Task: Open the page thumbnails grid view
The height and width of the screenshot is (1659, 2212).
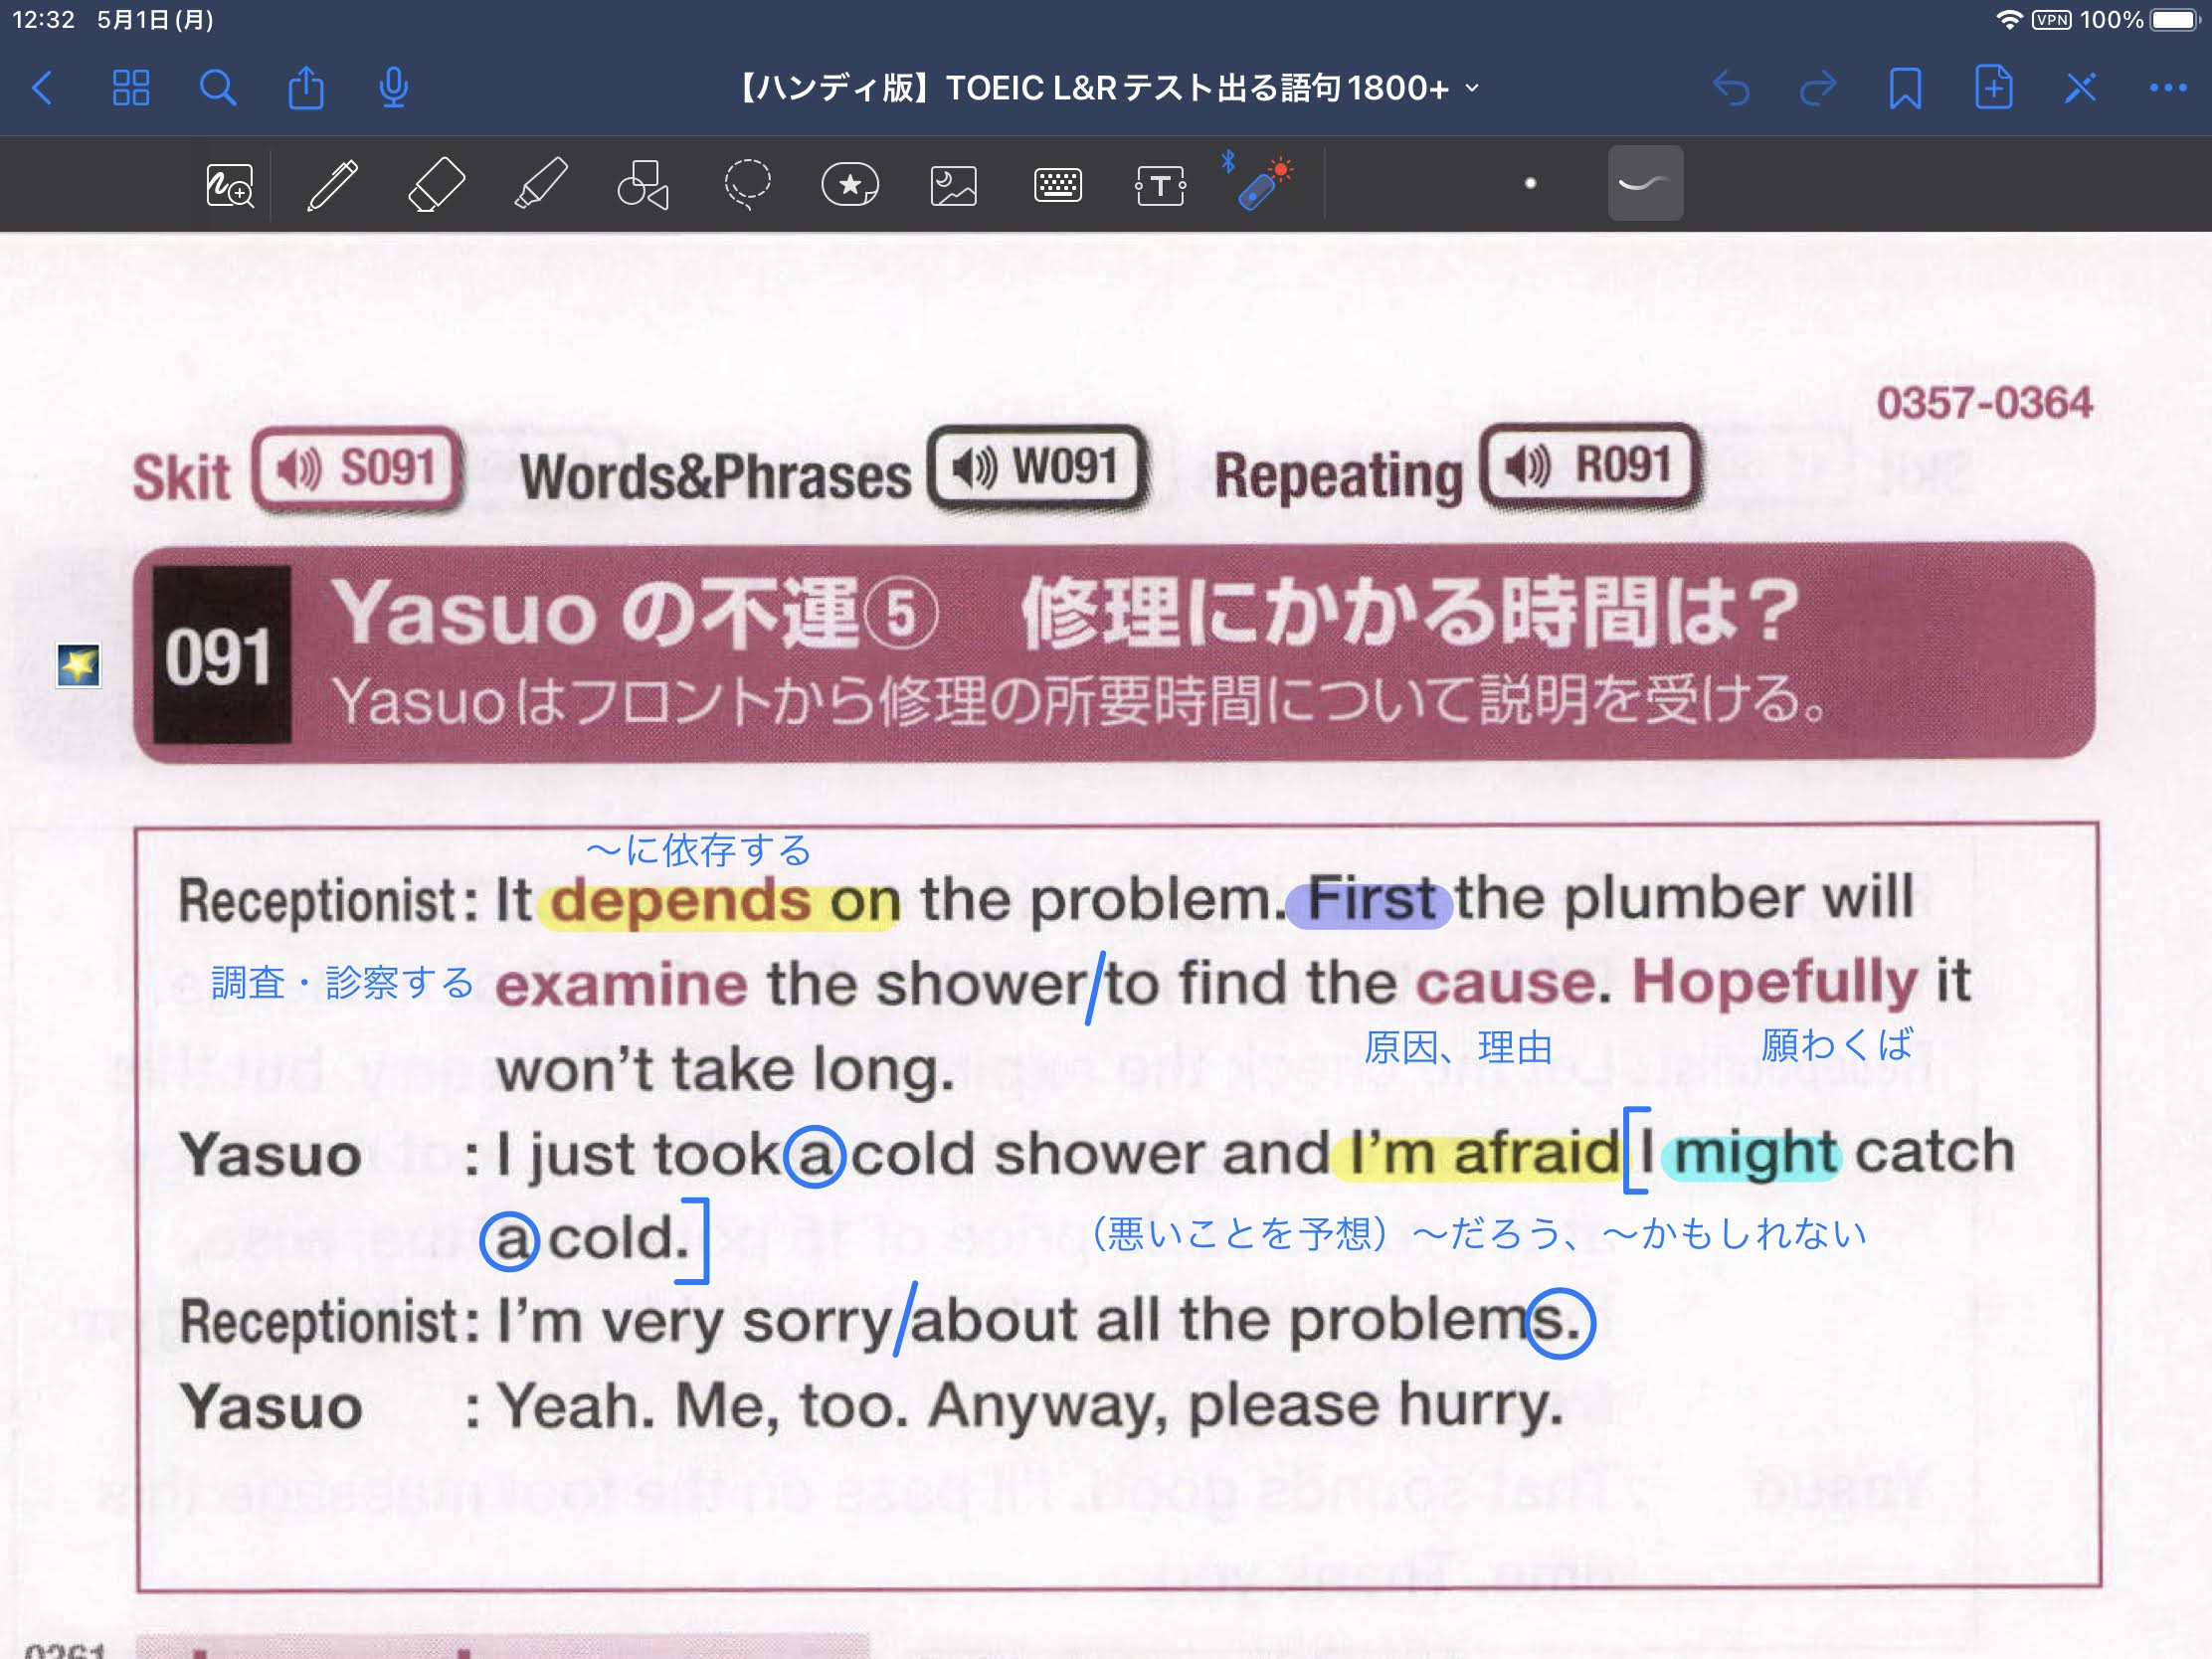Action: tap(131, 88)
